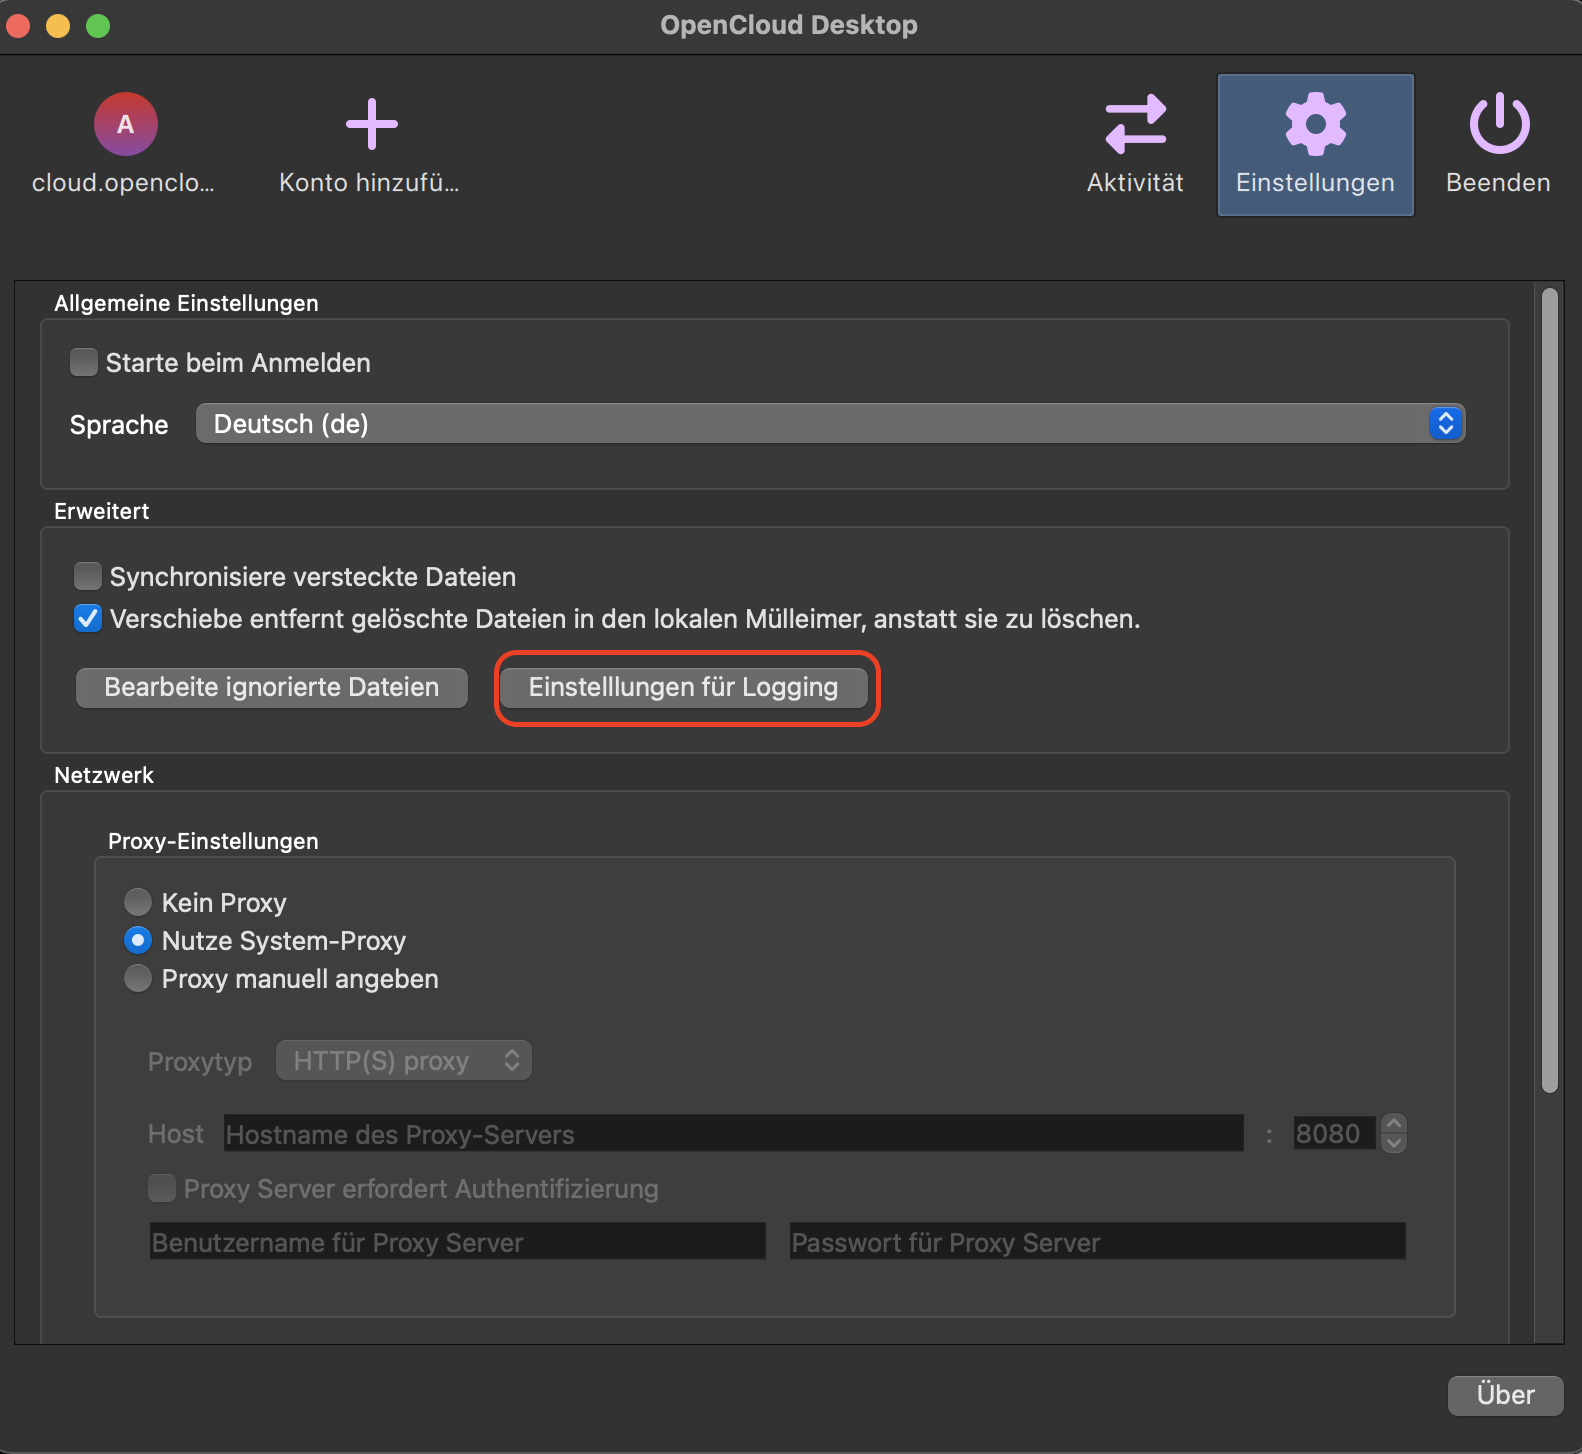Screen dimensions: 1582x1454
Task: Click the yellow minimize window button
Action: click(x=58, y=25)
